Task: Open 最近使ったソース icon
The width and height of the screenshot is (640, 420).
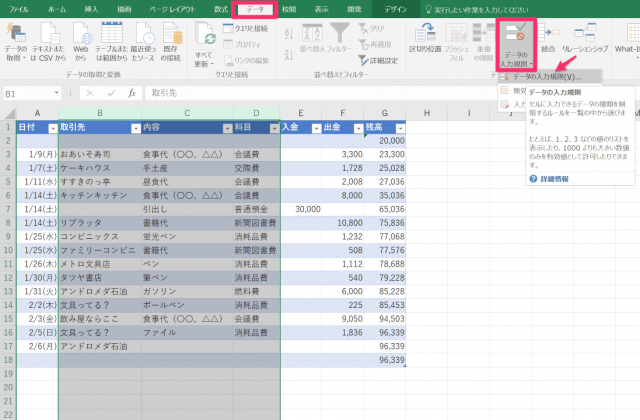Action: (x=144, y=34)
